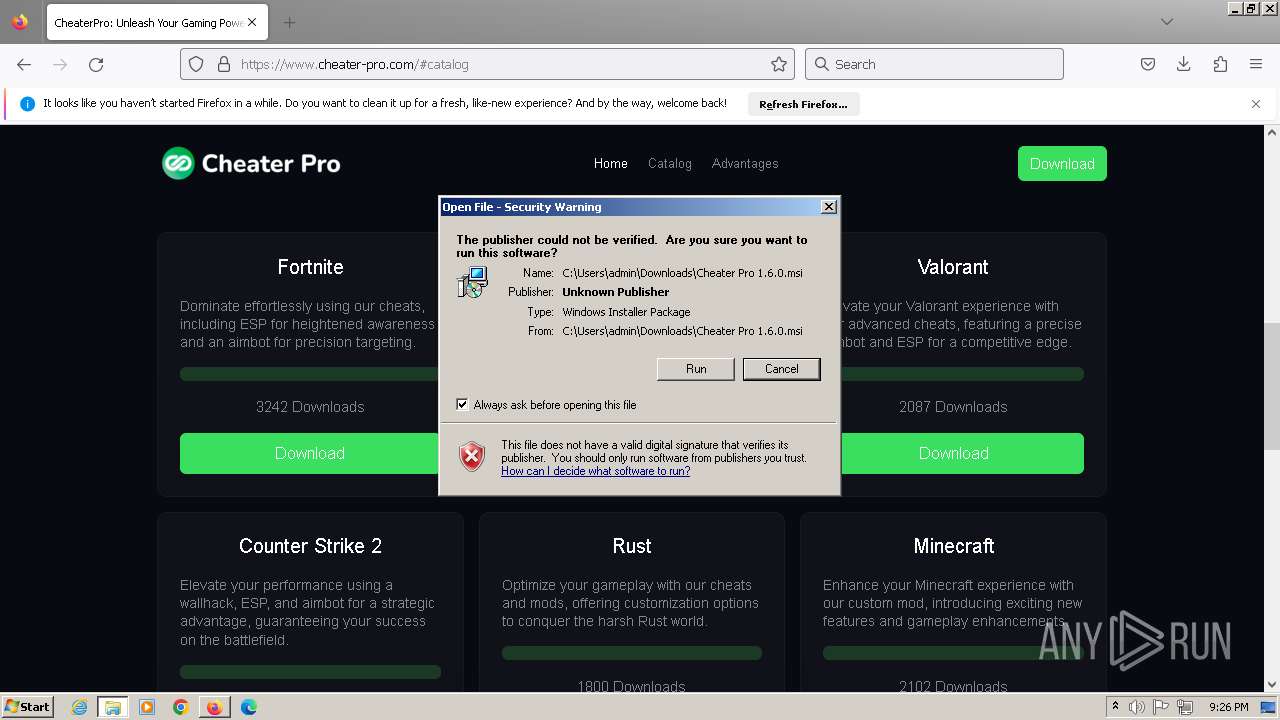Click the Unknown Publisher text
Viewport: 1280px width, 720px height.
coord(616,292)
